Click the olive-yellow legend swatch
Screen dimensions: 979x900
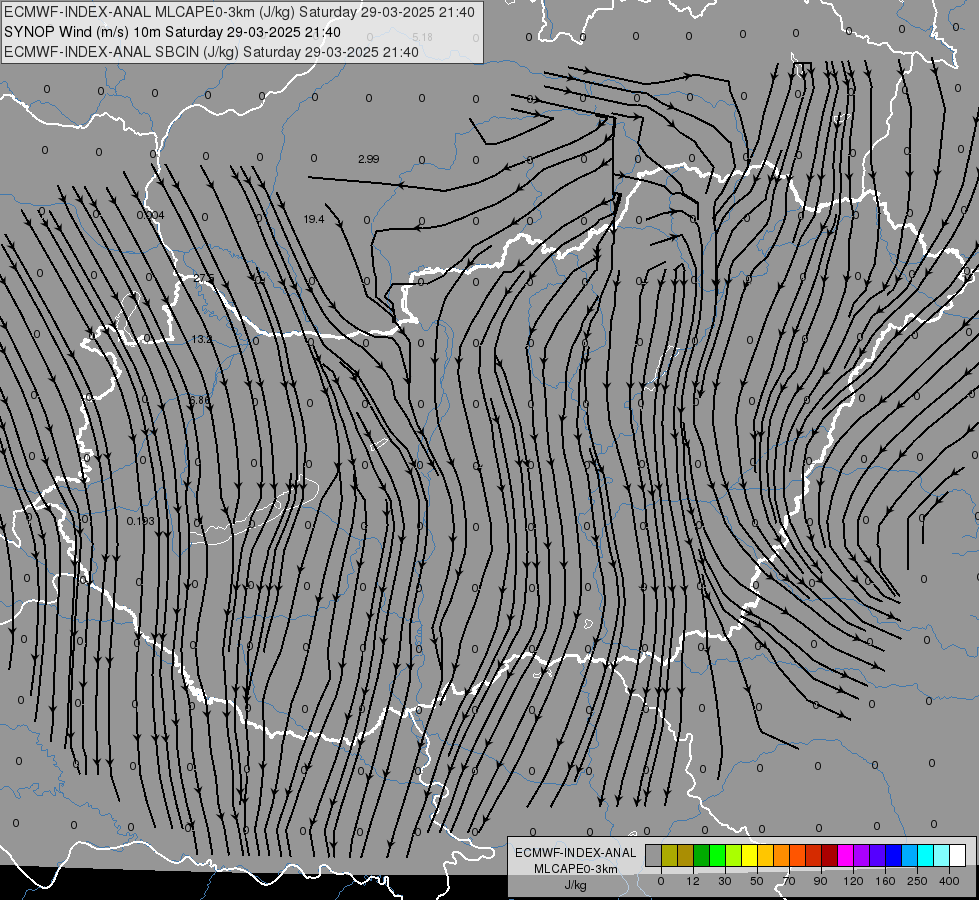[x=669, y=855]
